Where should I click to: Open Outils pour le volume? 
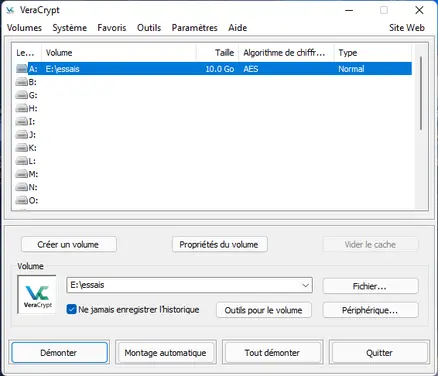(x=264, y=310)
